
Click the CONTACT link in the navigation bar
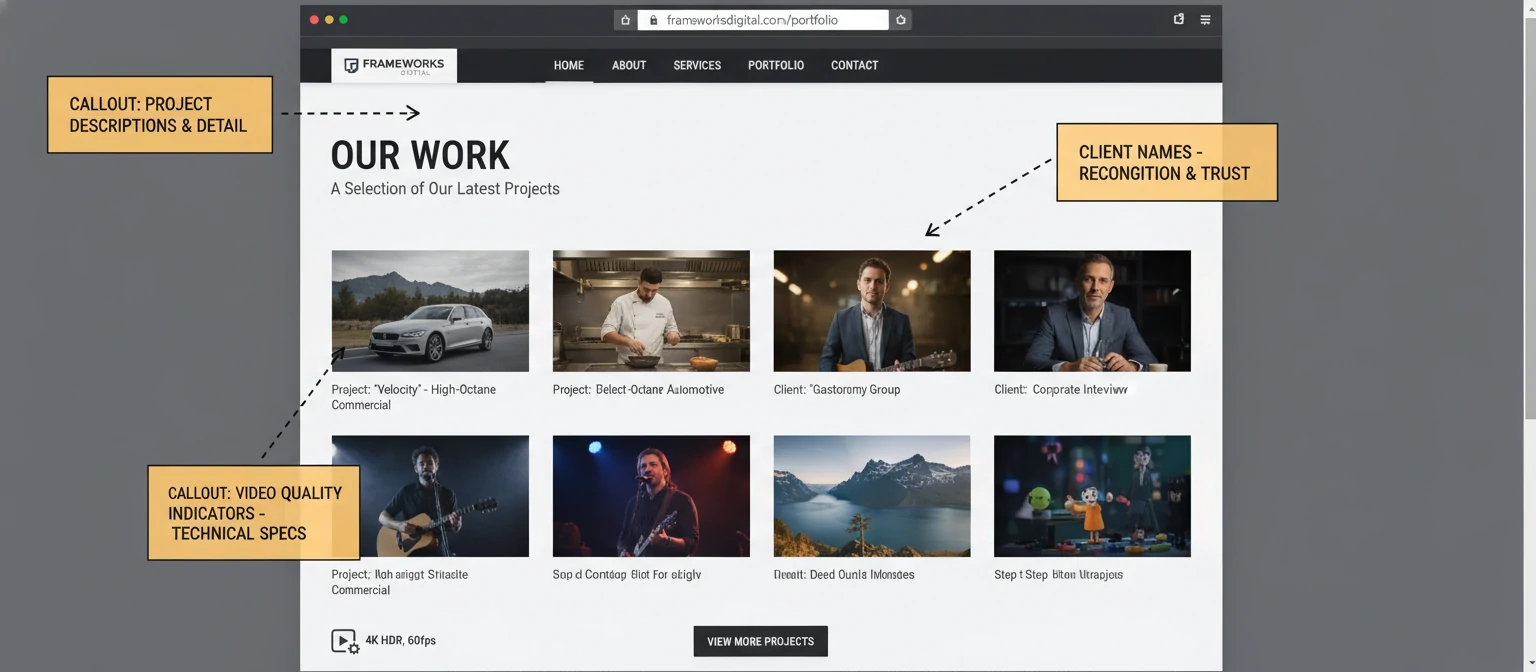tap(853, 65)
